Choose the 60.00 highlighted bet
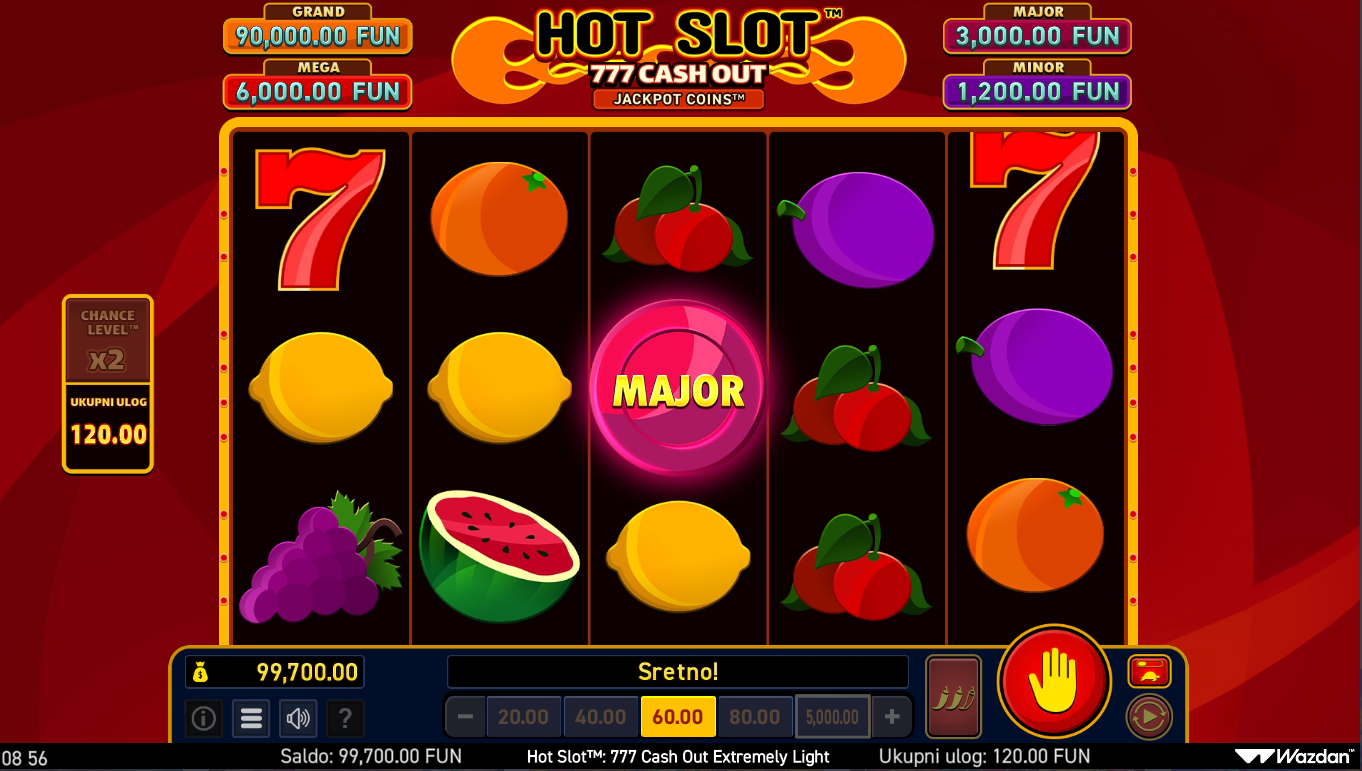Image resolution: width=1362 pixels, height=771 pixels. pos(678,717)
